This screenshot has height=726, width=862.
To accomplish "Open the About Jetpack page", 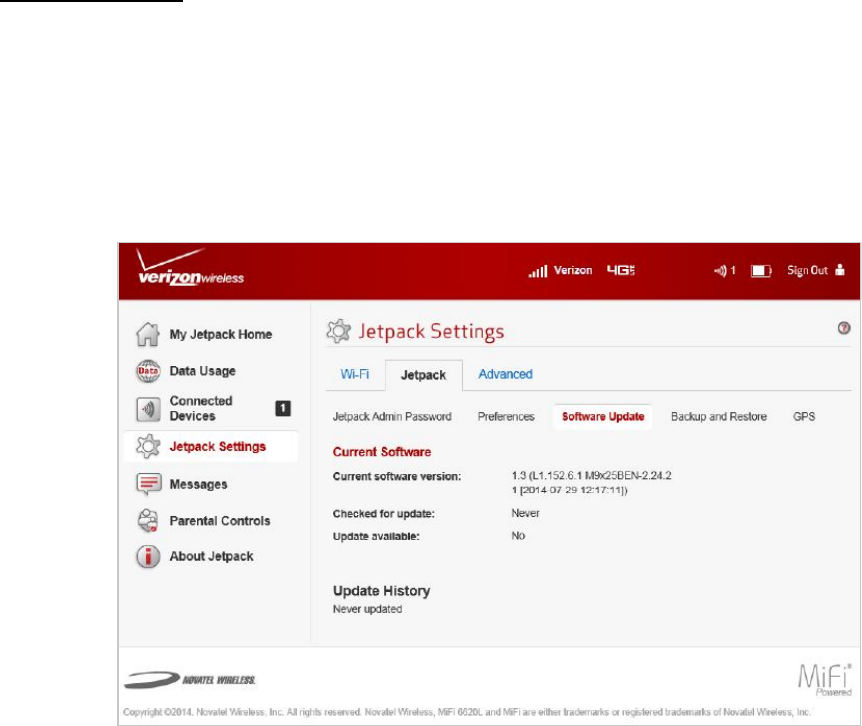I will [211, 556].
